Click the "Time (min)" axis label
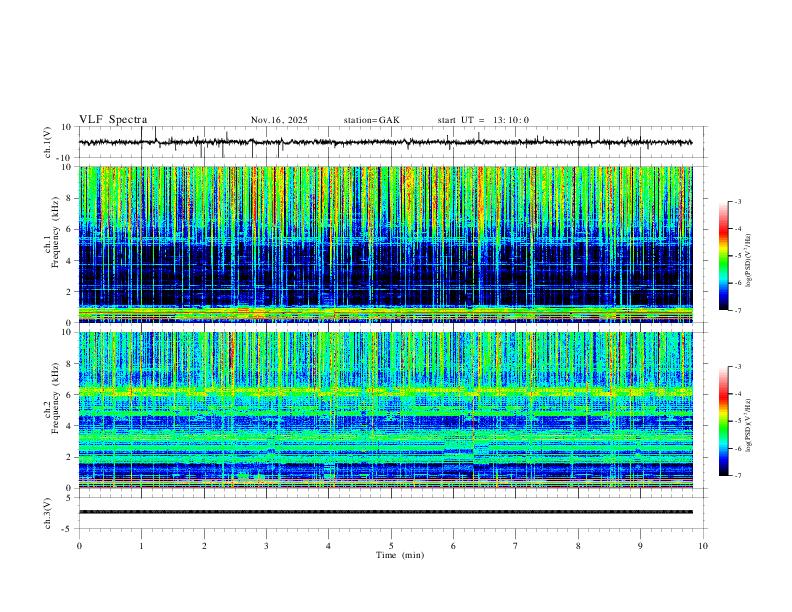The height and width of the screenshot is (612, 792). [400, 555]
